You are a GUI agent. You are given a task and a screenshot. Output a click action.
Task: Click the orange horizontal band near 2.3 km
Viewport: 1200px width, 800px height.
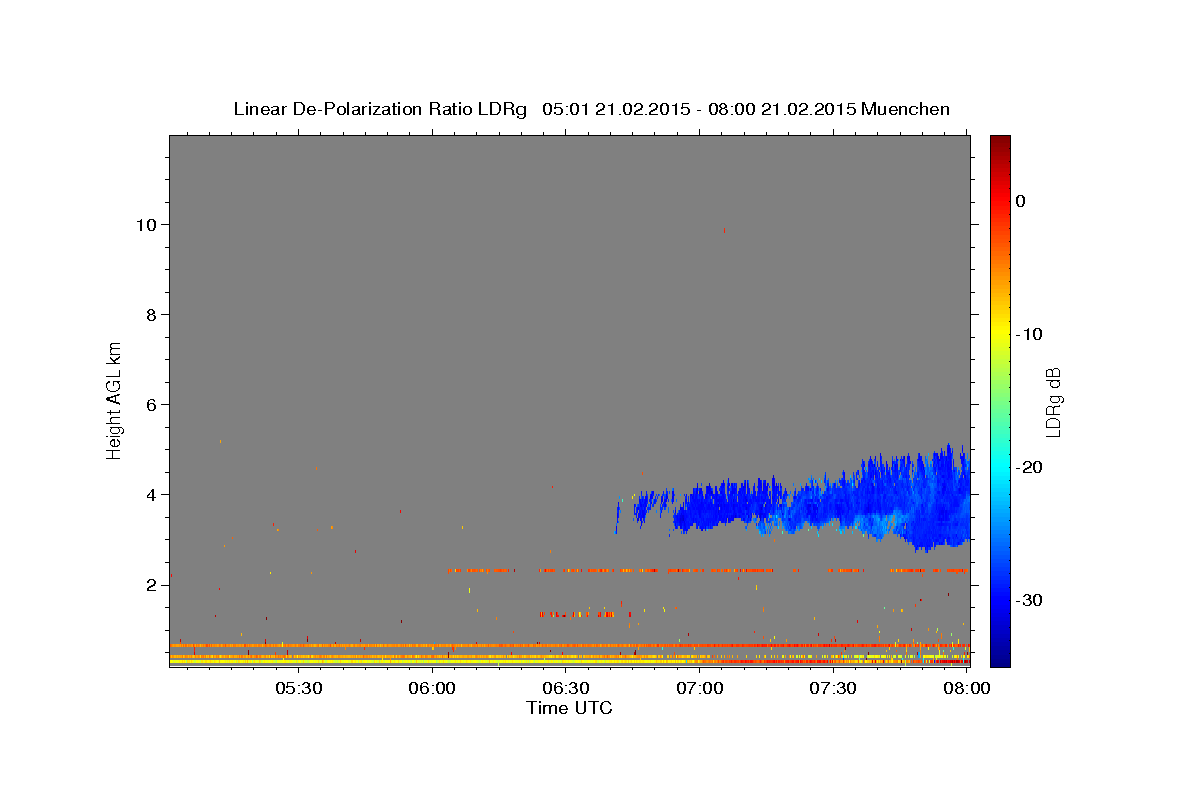(708, 570)
